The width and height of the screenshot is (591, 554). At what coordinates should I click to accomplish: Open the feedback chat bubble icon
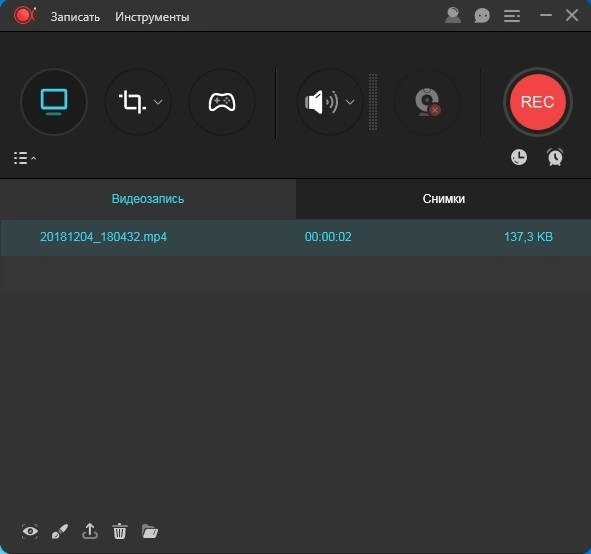[482, 16]
